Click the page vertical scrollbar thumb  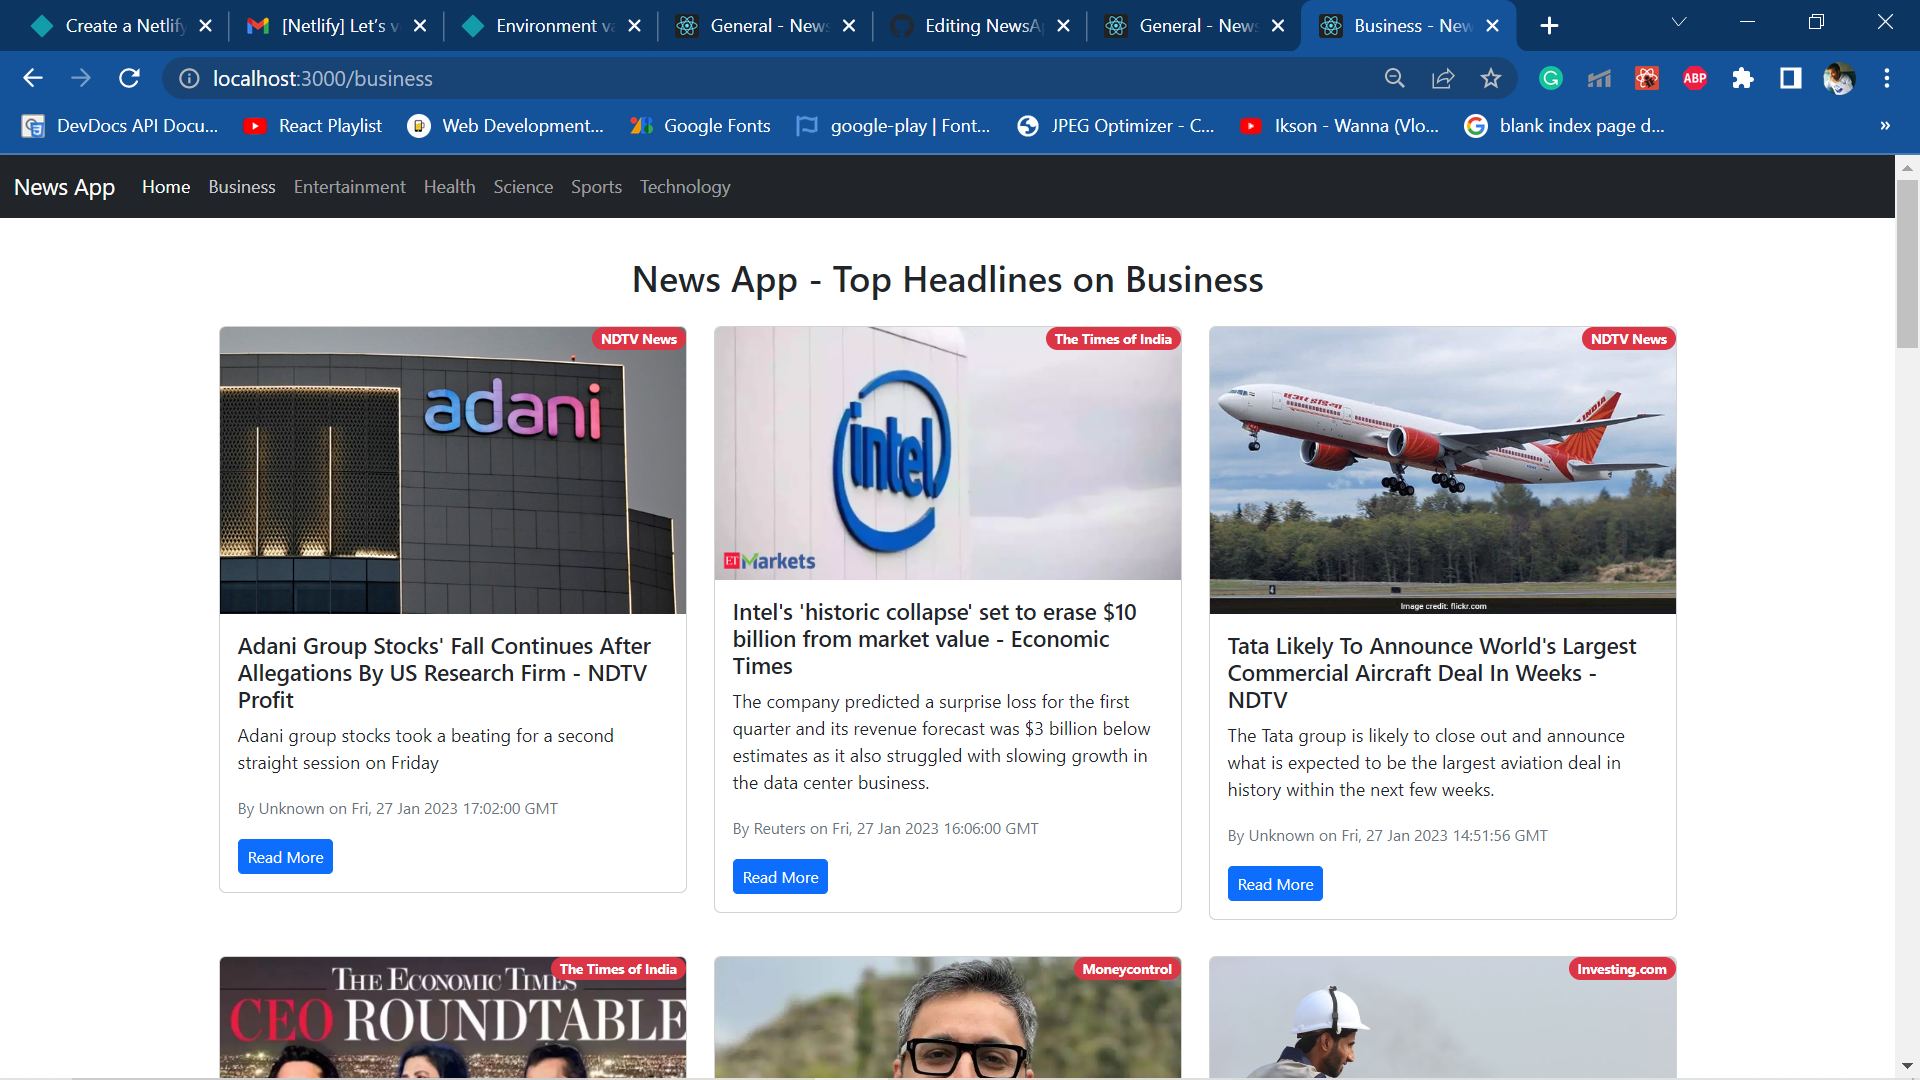(x=1907, y=263)
